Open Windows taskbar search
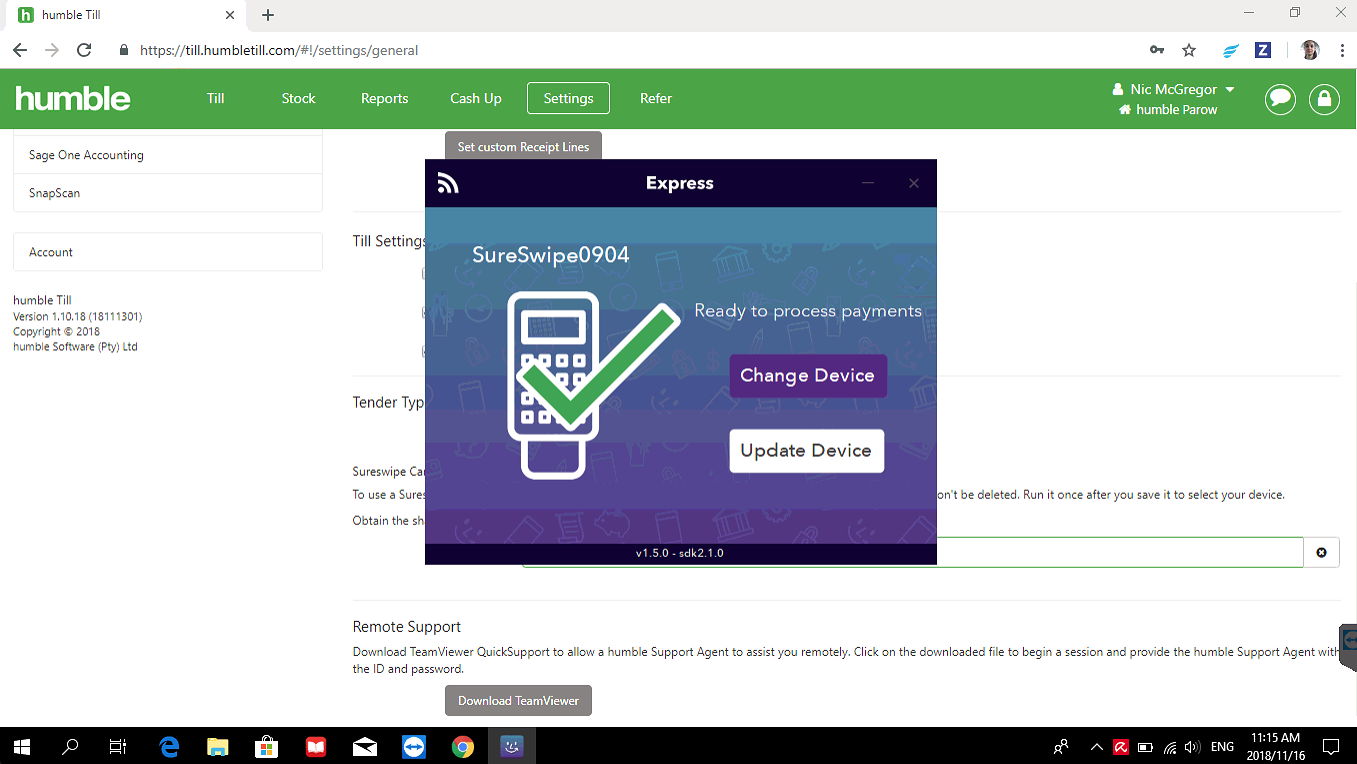 [x=70, y=746]
